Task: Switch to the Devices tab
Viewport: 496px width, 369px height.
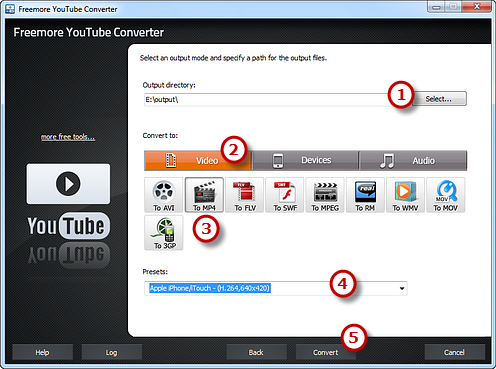Action: 305,161
